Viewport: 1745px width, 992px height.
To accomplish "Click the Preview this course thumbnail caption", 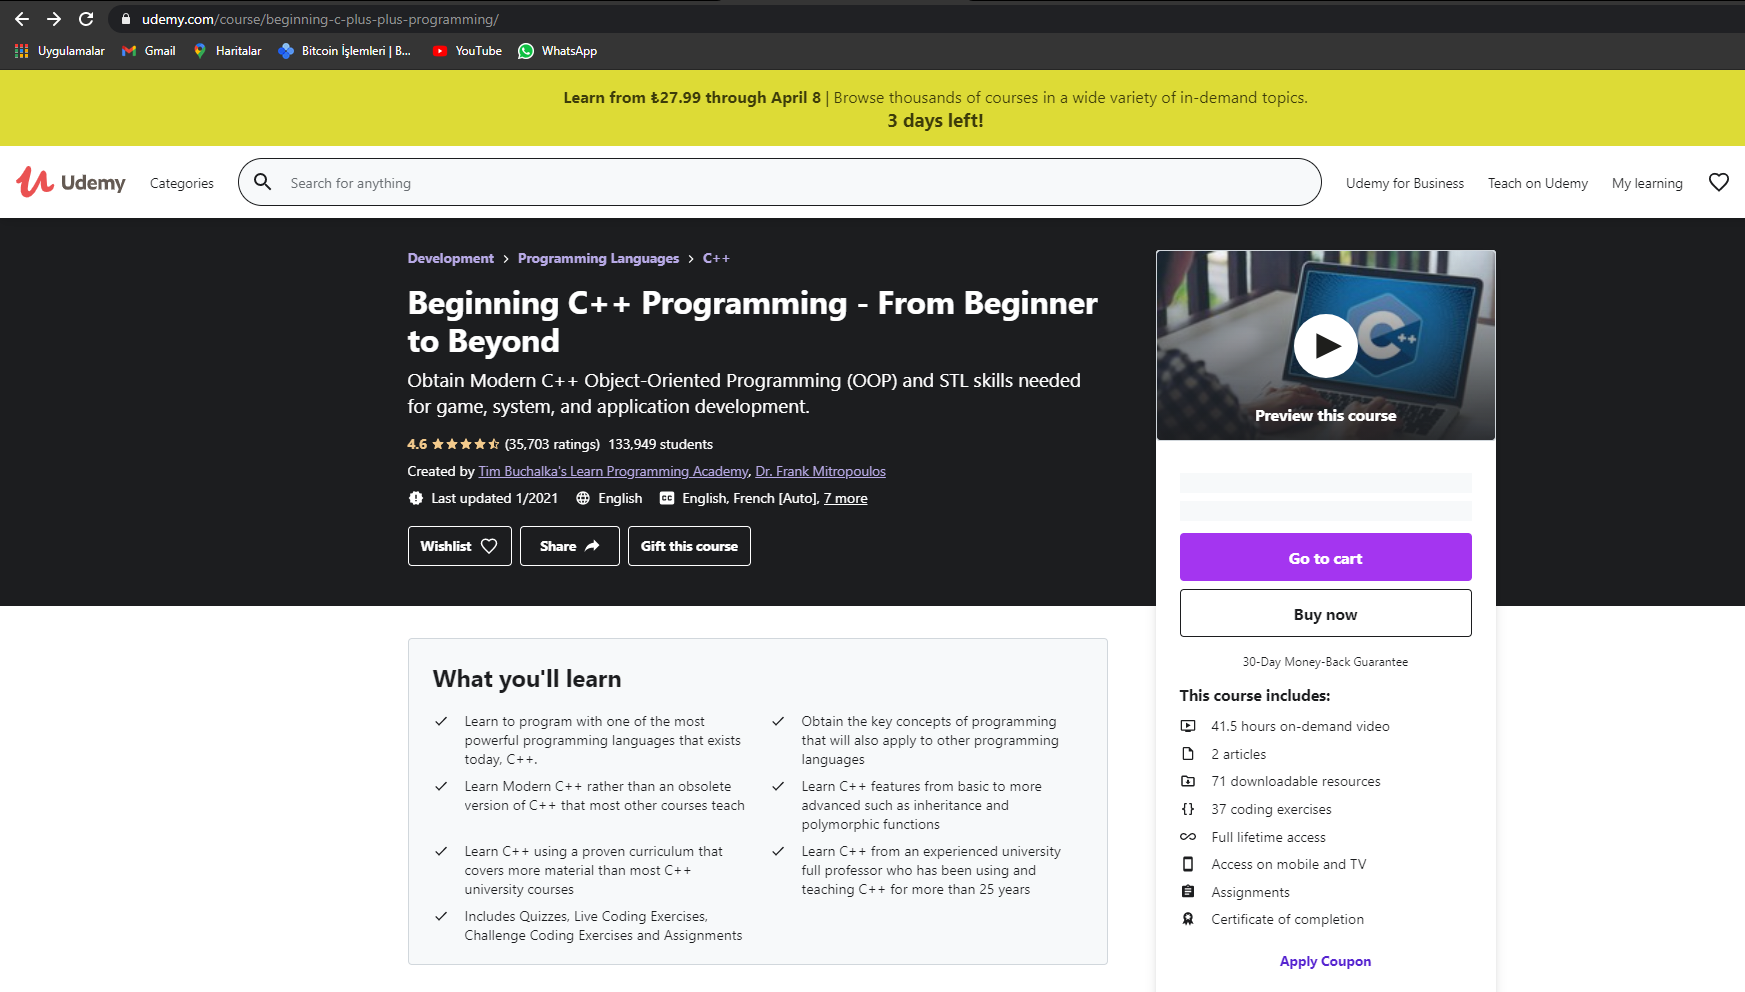I will (1326, 416).
